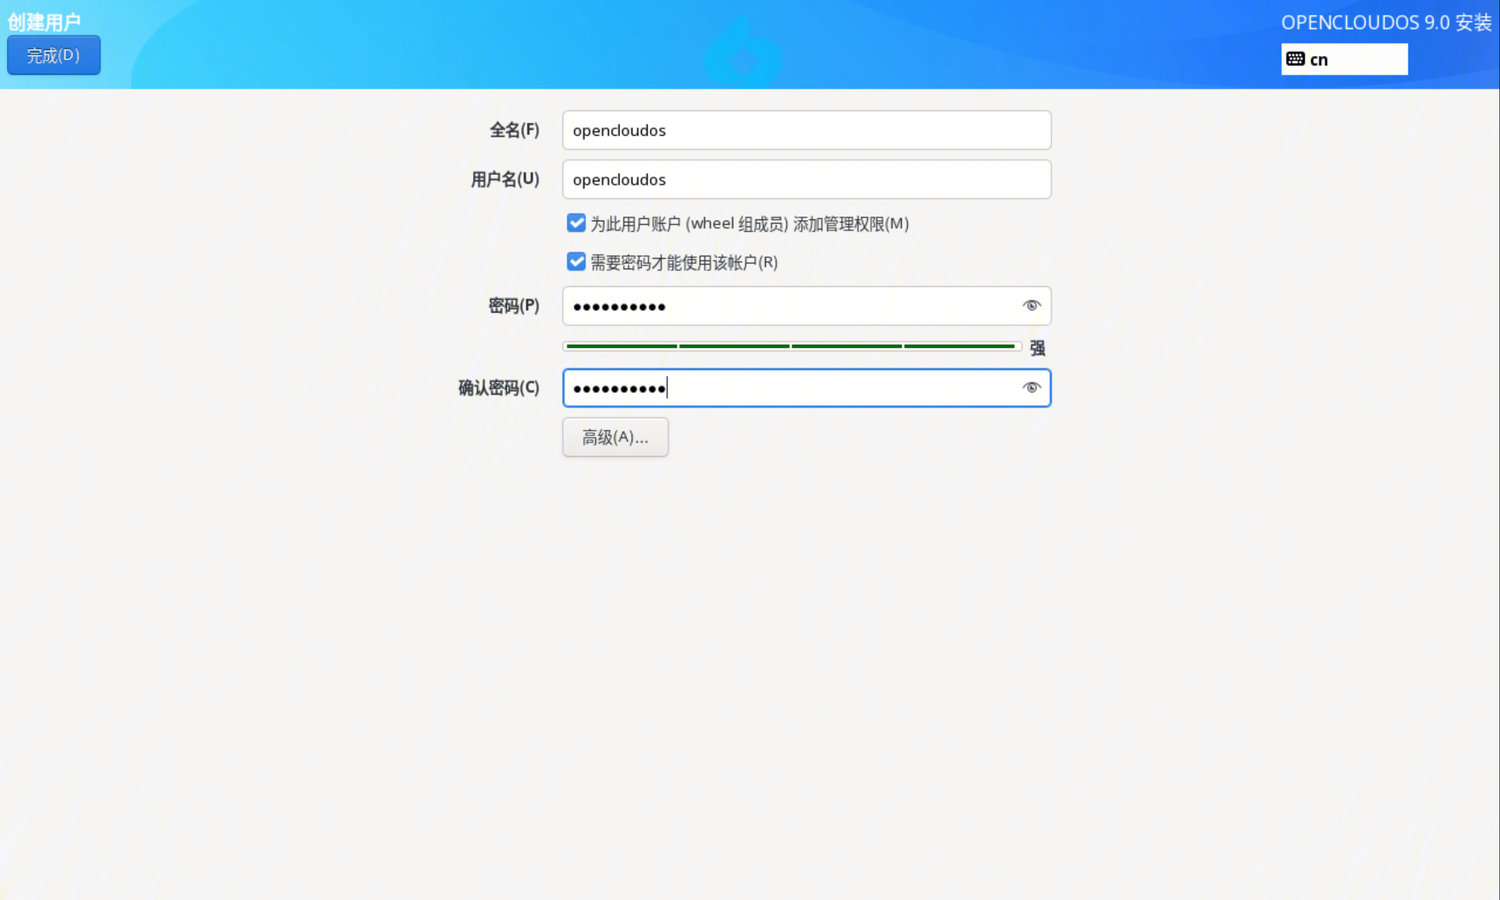This screenshot has height=900, width=1500.
Task: Focus the 用户名(U) username field
Action: (x=806, y=179)
